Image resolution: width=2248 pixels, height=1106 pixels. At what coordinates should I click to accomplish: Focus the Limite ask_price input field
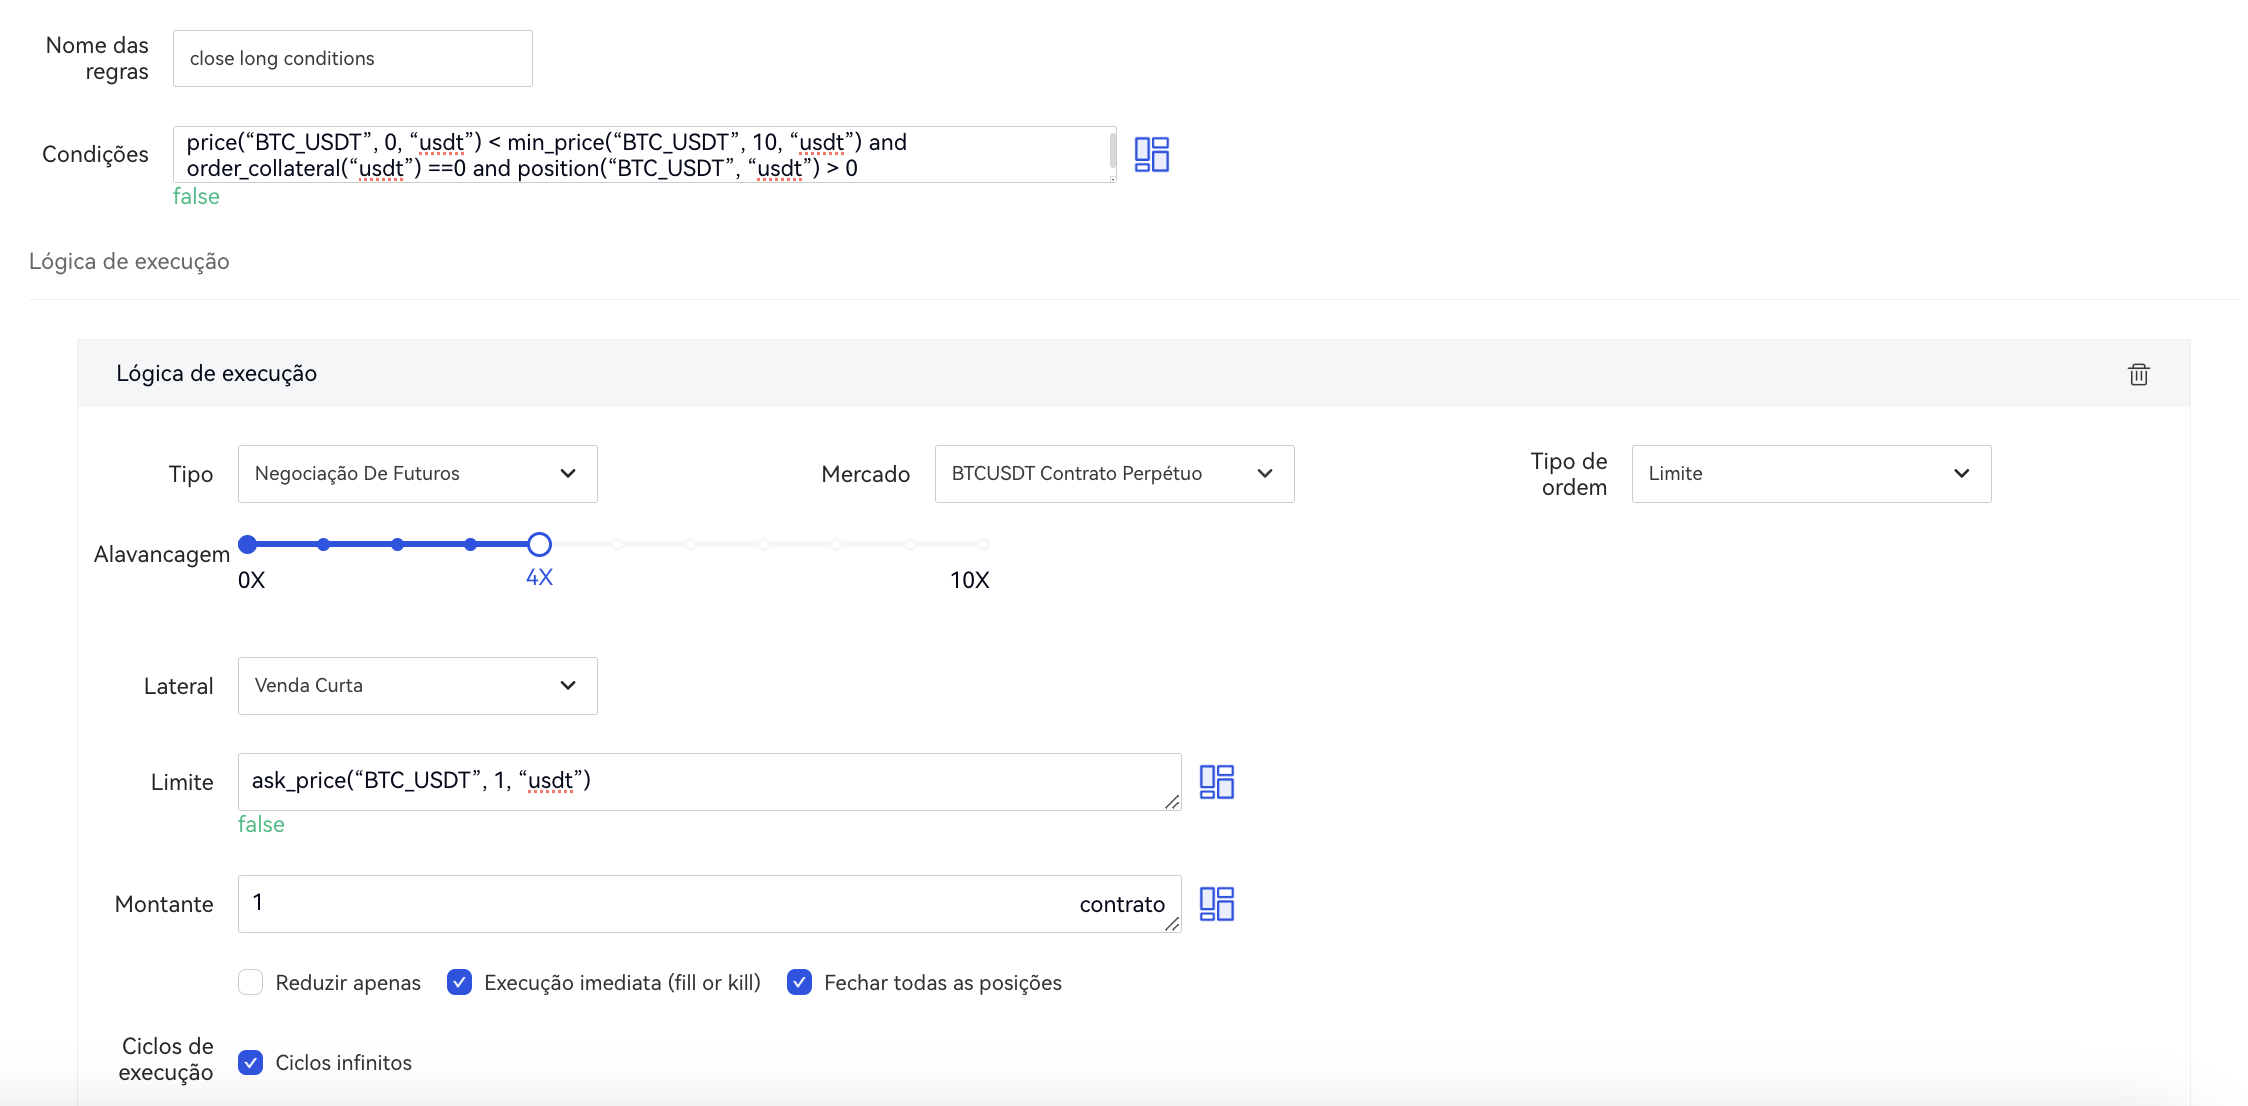pyautogui.click(x=700, y=782)
